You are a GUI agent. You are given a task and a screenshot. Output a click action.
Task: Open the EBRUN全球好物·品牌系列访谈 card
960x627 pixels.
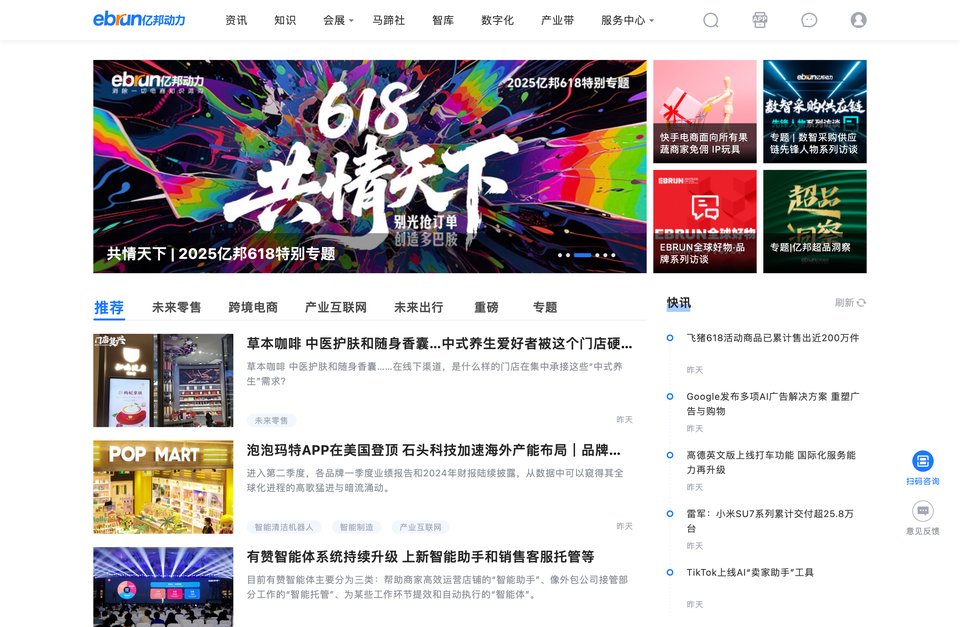[x=705, y=222]
